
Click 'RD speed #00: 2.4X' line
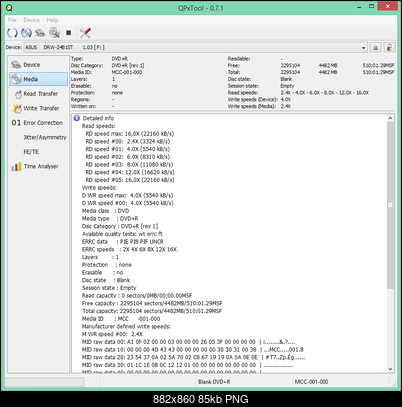click(128, 141)
